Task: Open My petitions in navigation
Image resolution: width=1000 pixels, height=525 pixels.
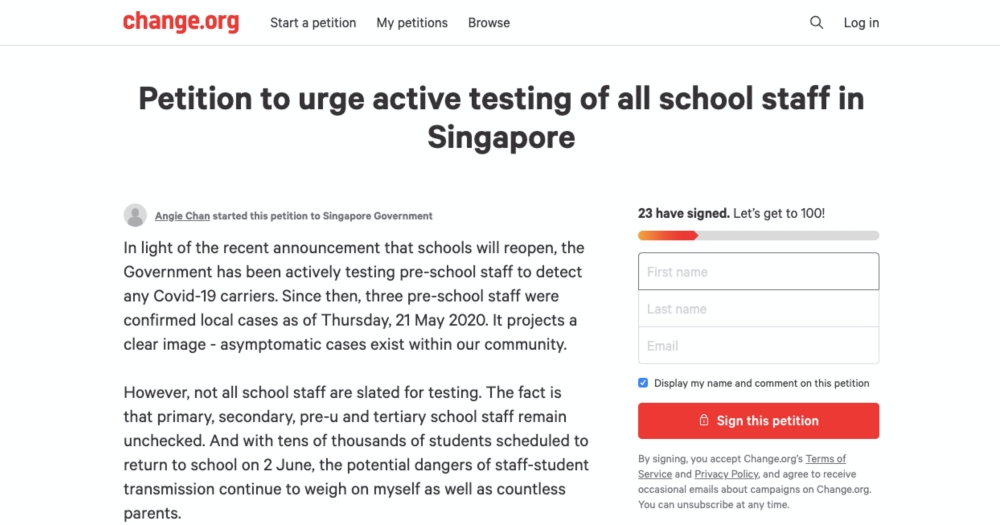Action: [x=412, y=23]
